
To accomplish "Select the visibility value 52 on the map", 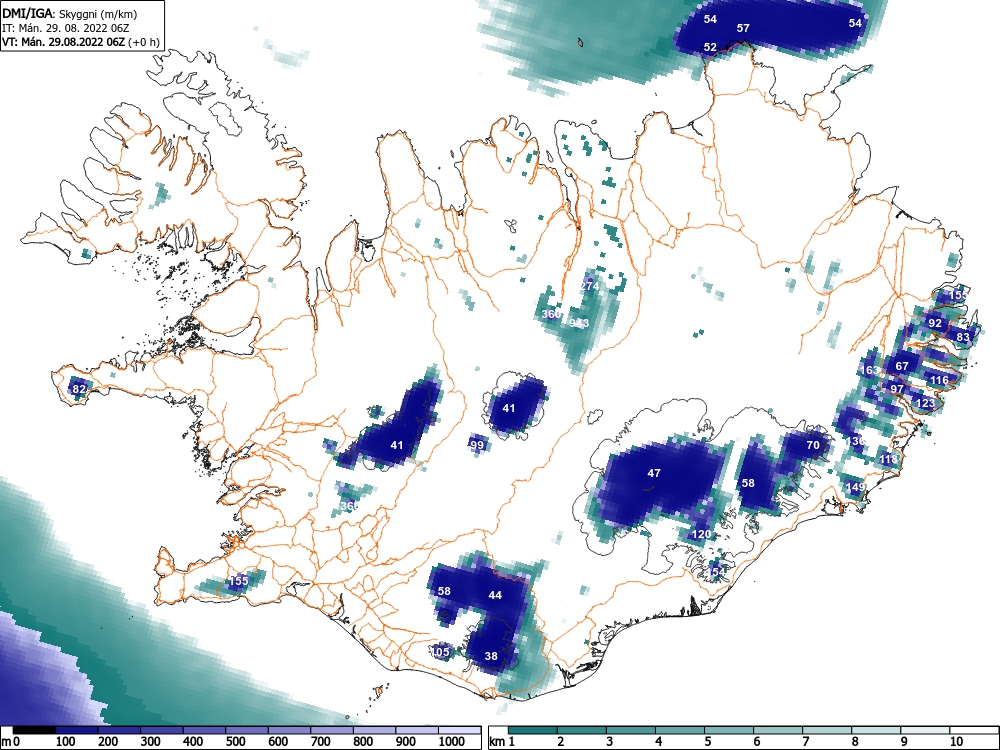I will tap(710, 47).
